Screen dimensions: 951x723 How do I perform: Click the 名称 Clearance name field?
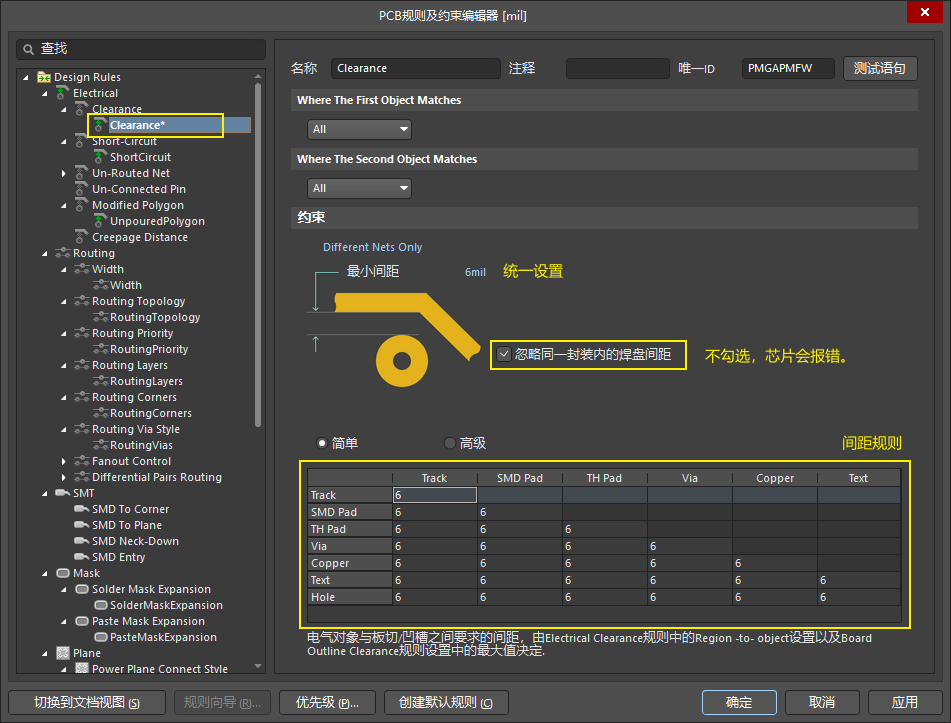click(415, 68)
